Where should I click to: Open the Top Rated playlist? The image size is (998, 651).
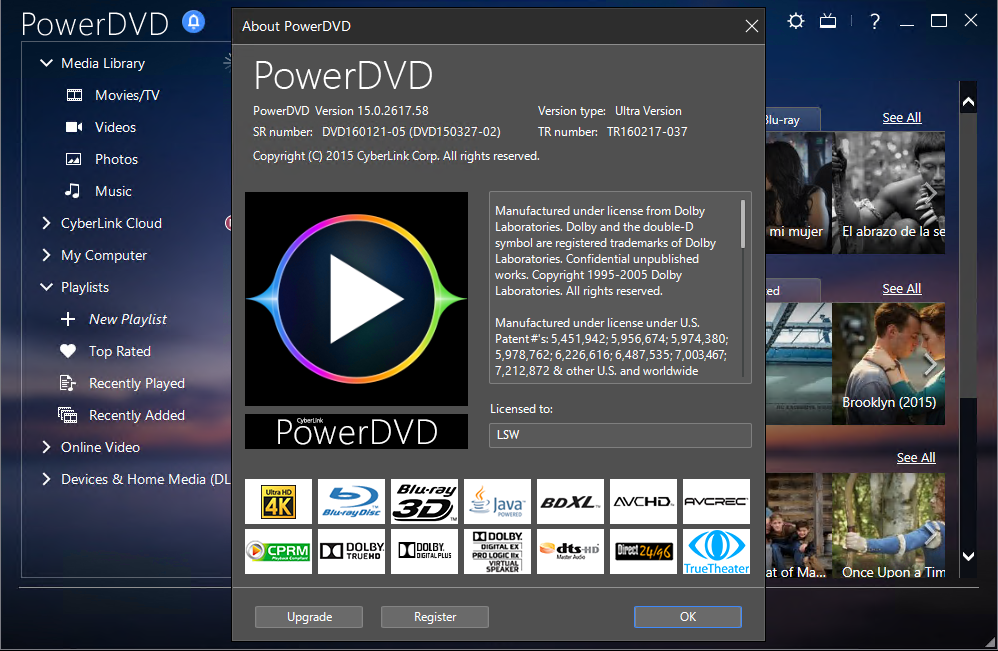pos(120,351)
